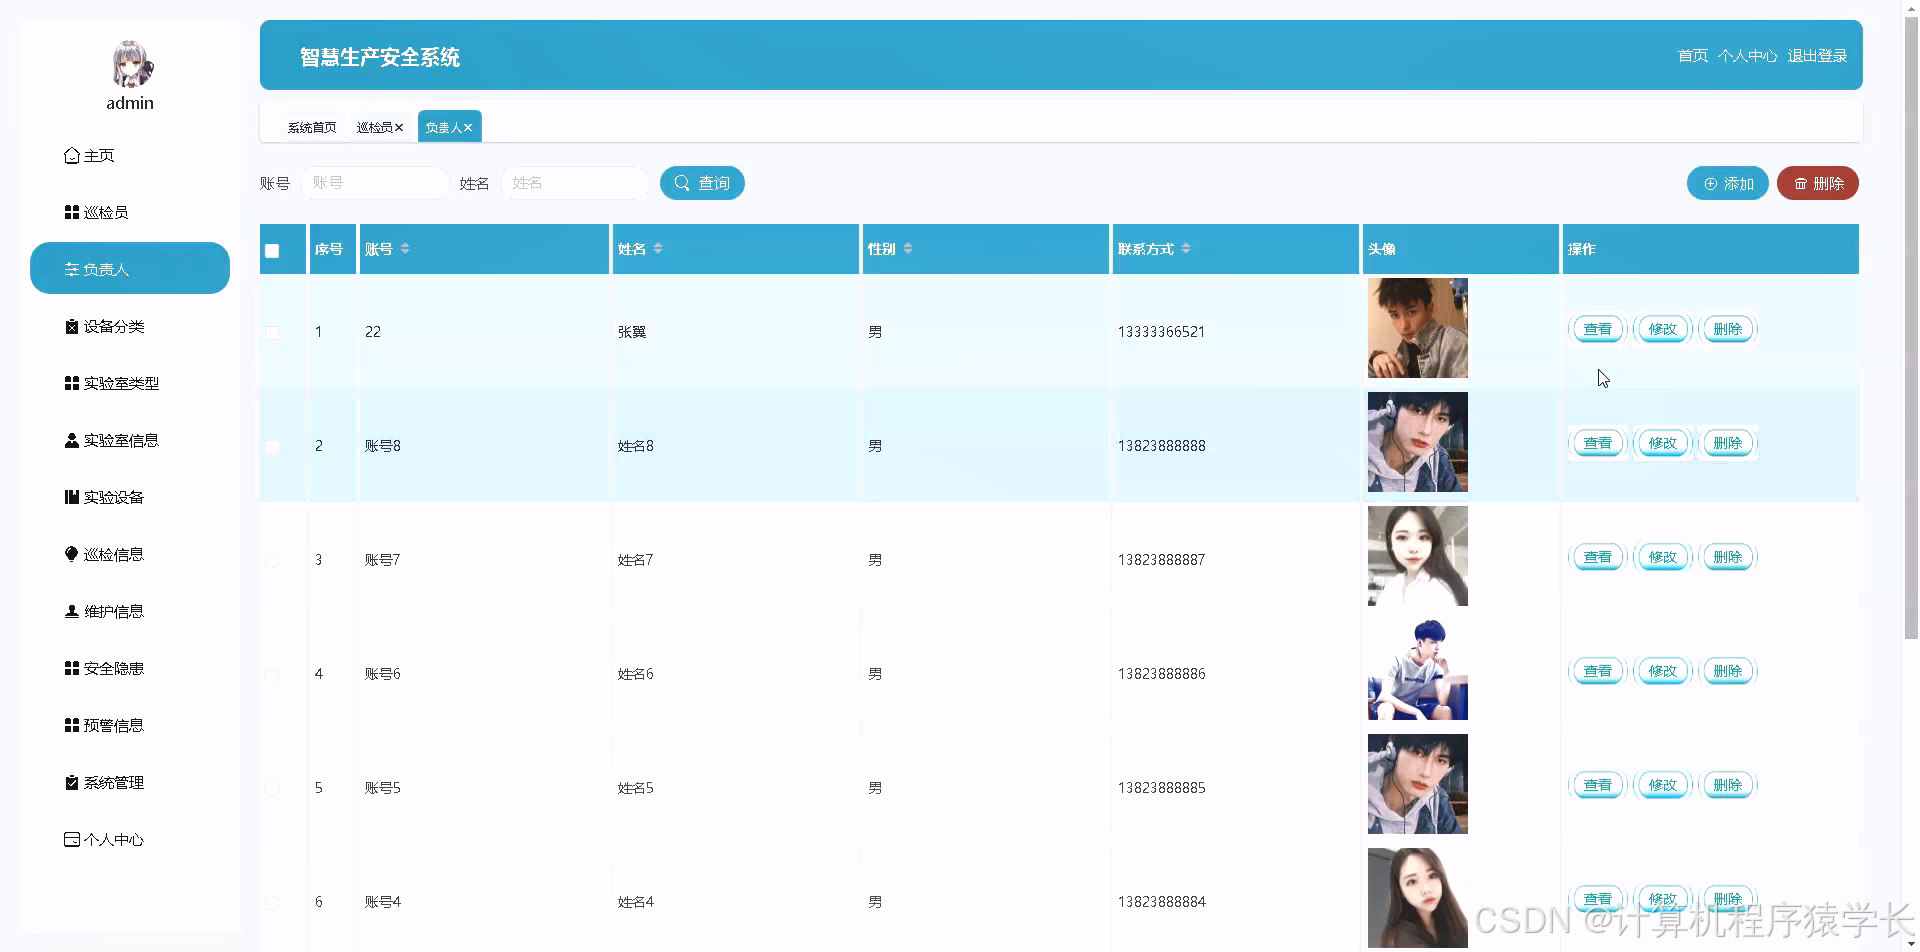This screenshot has height=952, width=1920.
Task: Click the 系统管理 clipboard-check icon
Action: pyautogui.click(x=72, y=782)
